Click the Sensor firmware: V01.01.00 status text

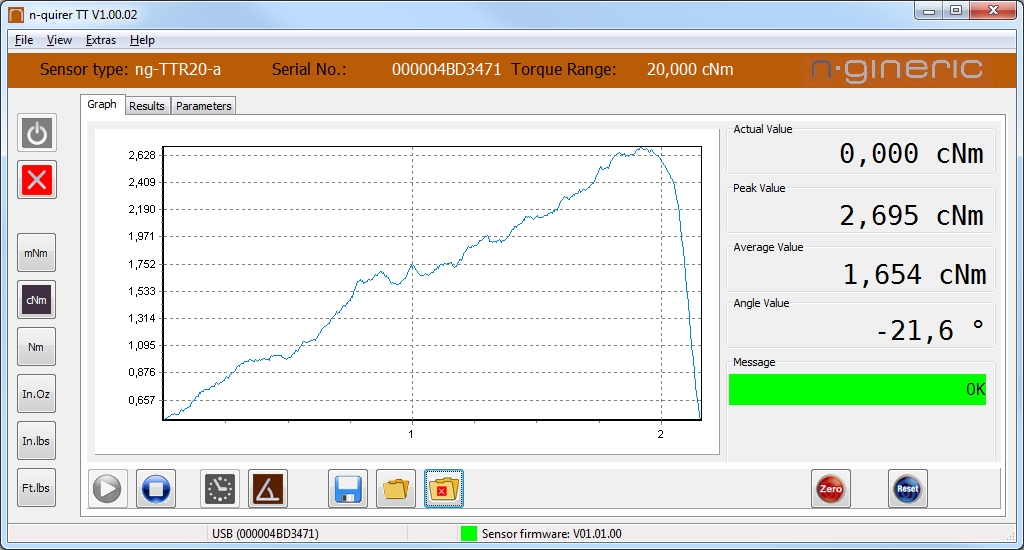click(552, 534)
